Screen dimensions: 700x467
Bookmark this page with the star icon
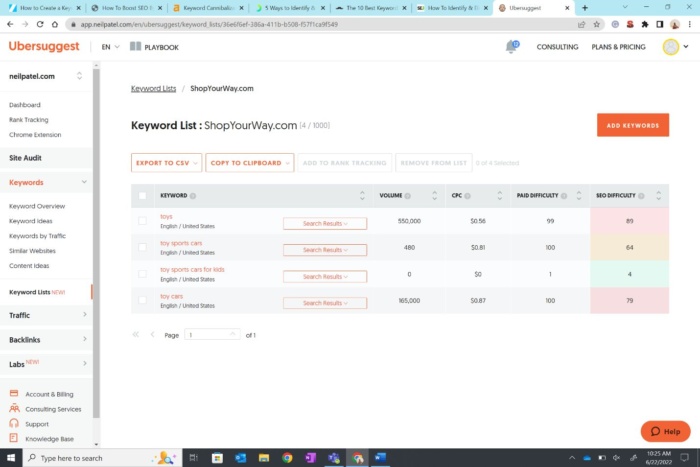596,24
